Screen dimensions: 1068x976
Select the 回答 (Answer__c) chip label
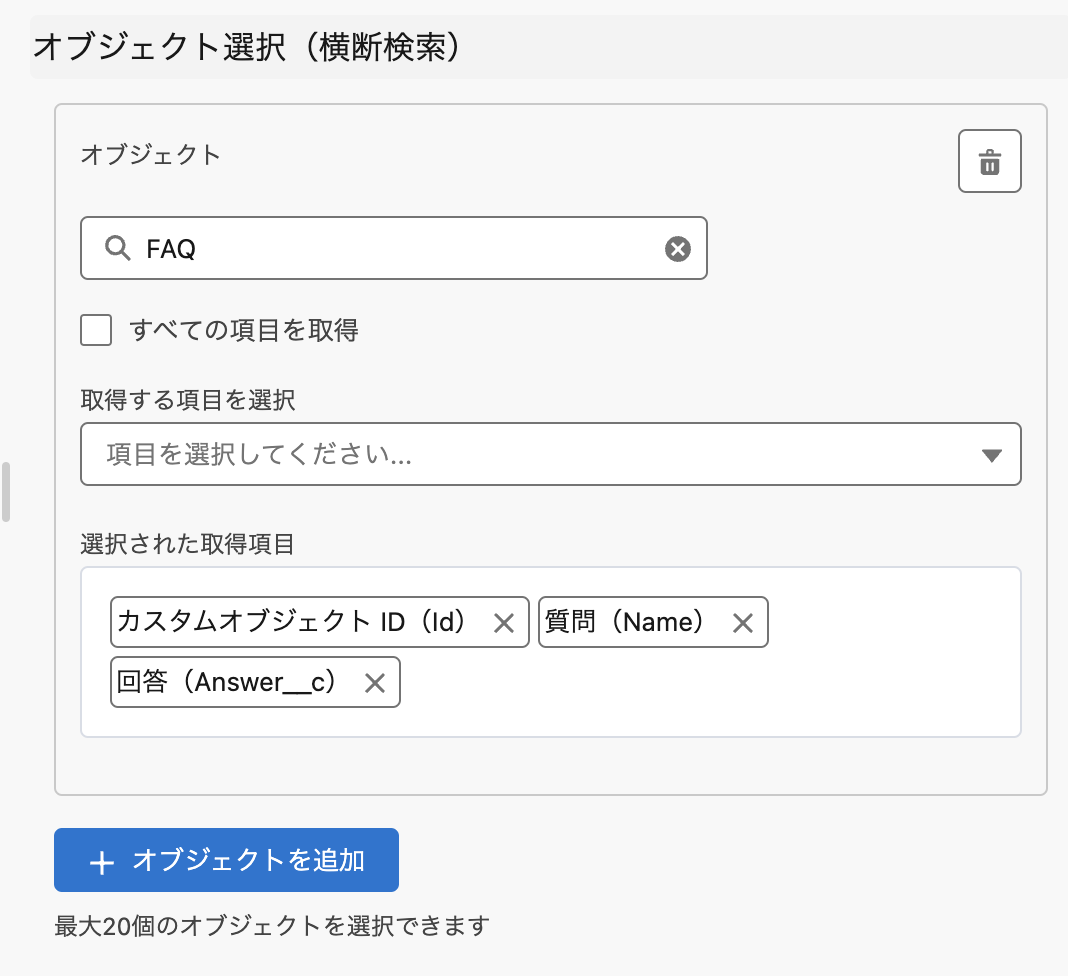pyautogui.click(x=226, y=683)
